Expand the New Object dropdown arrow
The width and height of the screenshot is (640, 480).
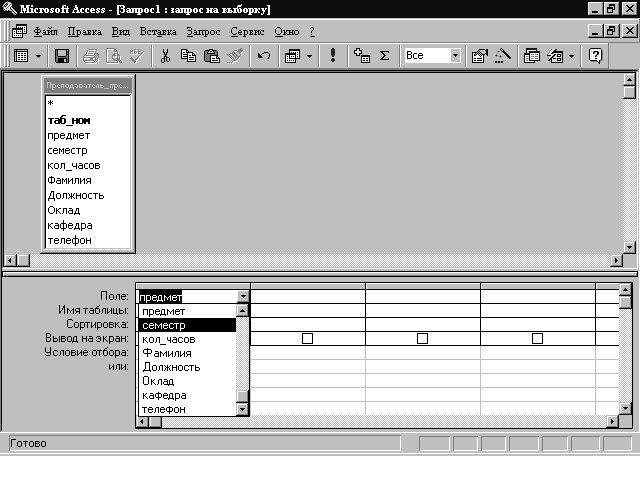[571, 56]
